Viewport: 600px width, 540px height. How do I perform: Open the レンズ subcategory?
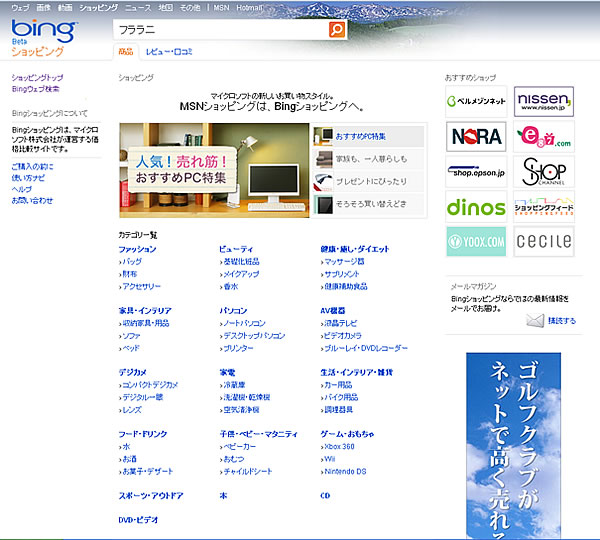[x=132, y=409]
